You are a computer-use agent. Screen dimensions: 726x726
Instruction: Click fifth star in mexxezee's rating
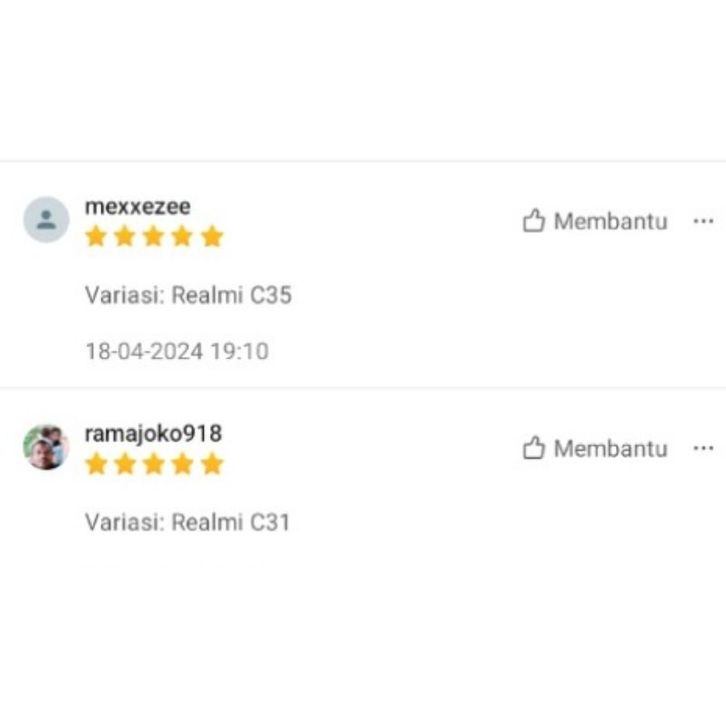pyautogui.click(x=212, y=236)
